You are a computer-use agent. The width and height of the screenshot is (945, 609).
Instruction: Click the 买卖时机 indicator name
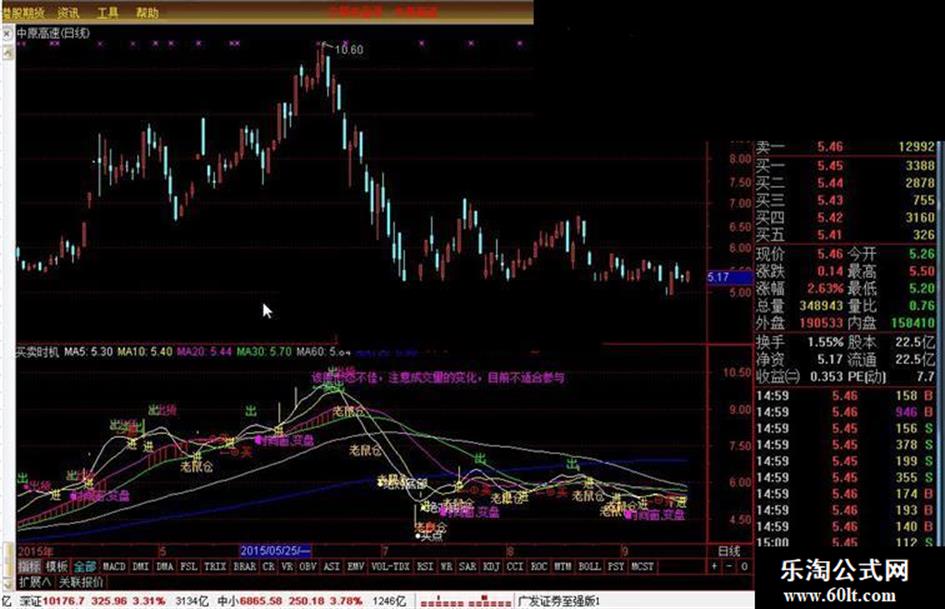pyautogui.click(x=37, y=352)
